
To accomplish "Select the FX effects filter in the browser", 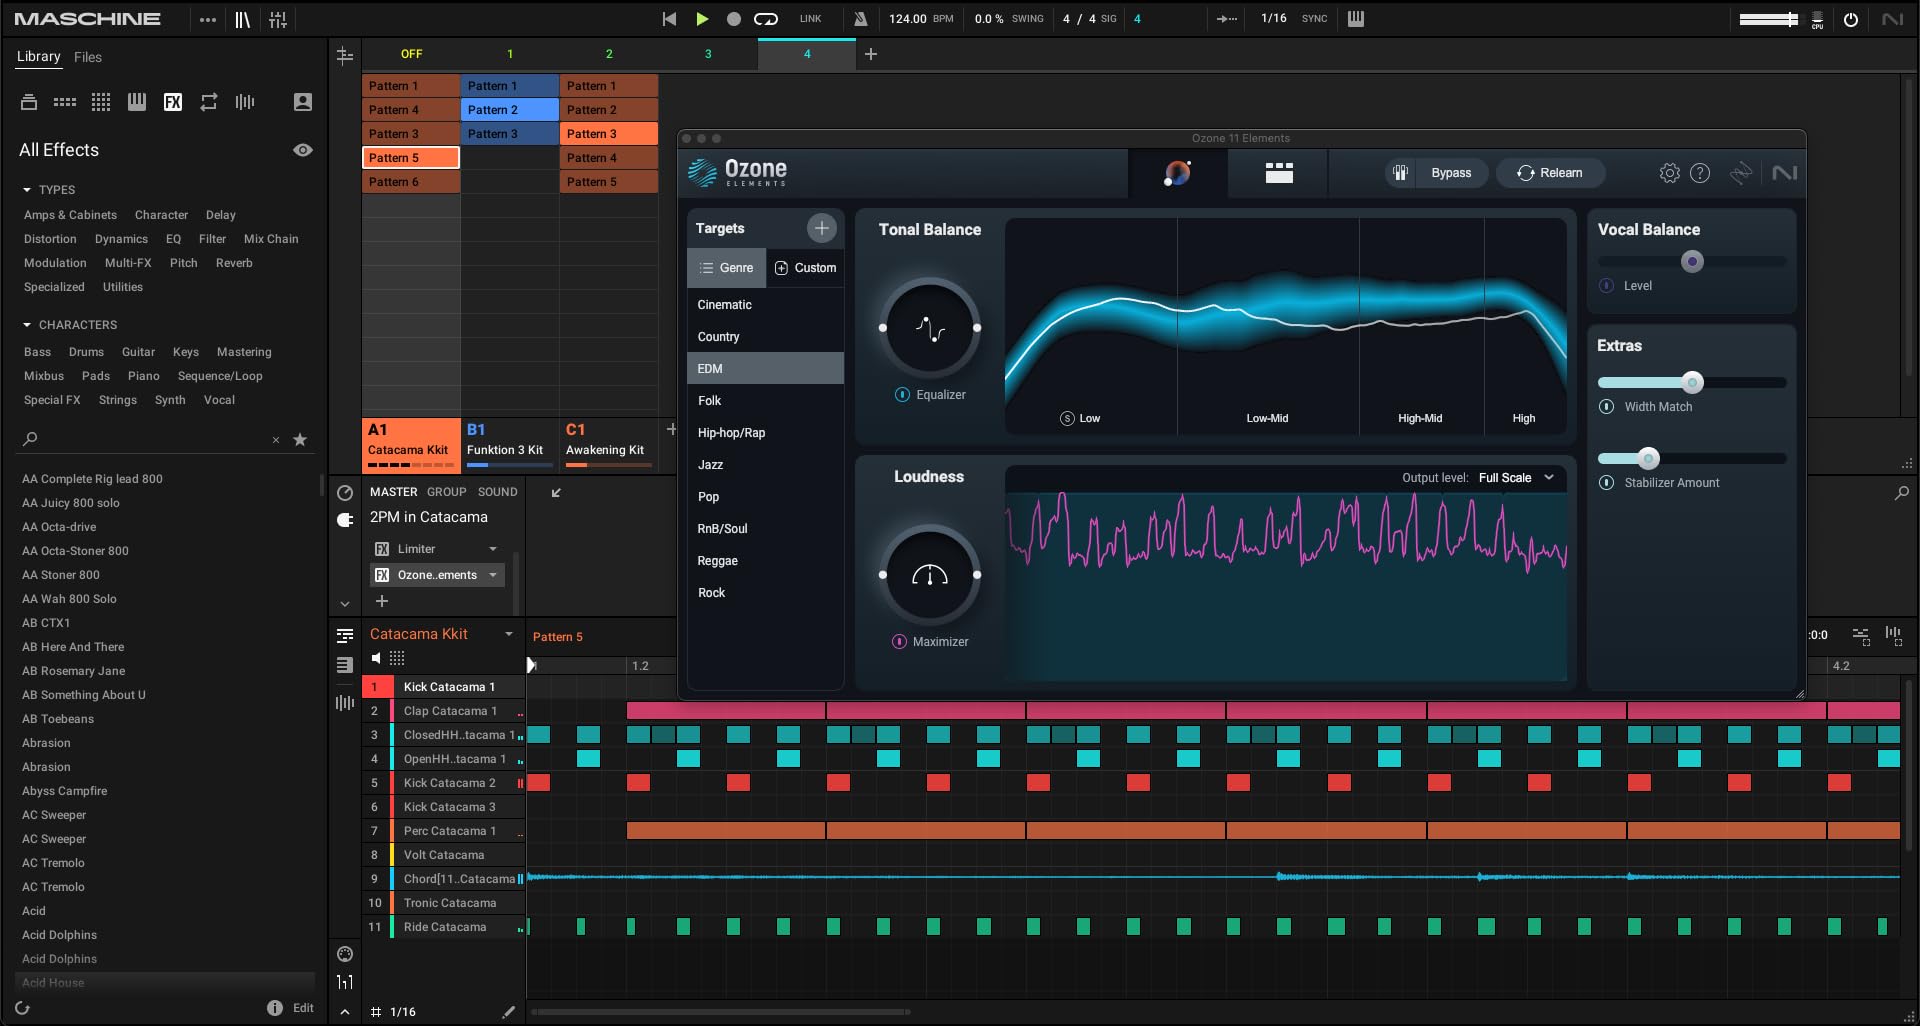I will 172,101.
